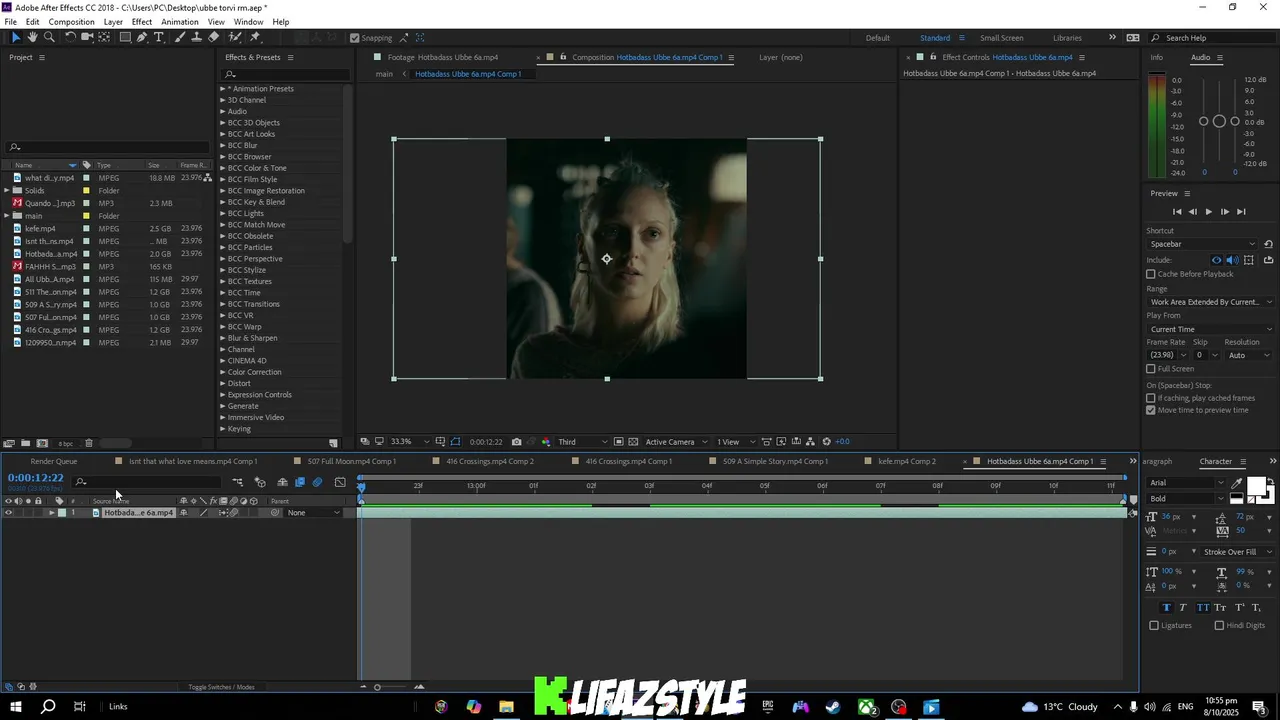1280x720 pixels.
Task: Open the Third resolution dropdown
Action: click(583, 441)
